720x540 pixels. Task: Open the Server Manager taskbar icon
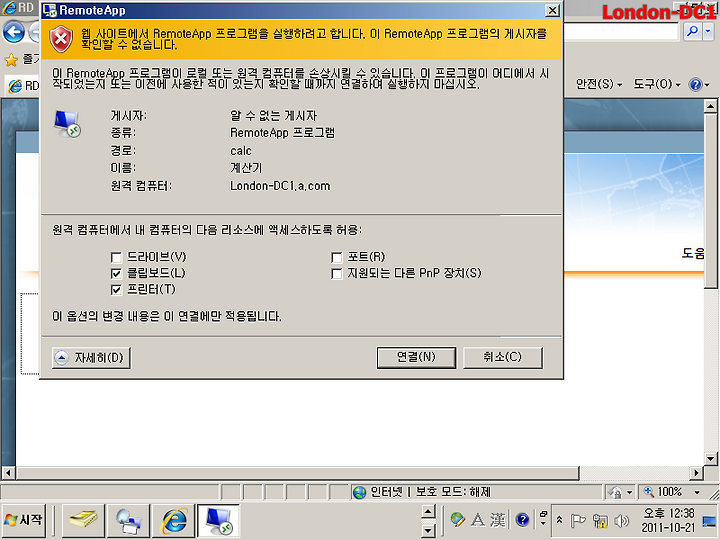click(83, 520)
